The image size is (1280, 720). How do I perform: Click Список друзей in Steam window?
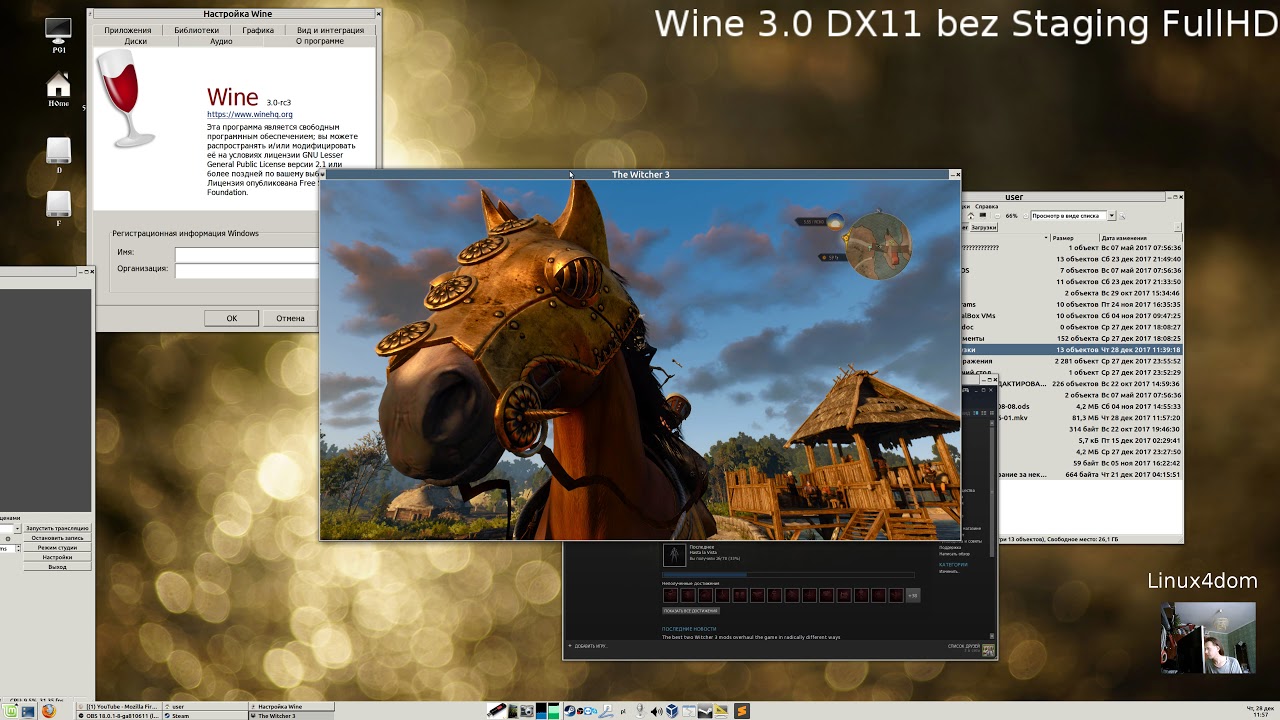[964, 646]
